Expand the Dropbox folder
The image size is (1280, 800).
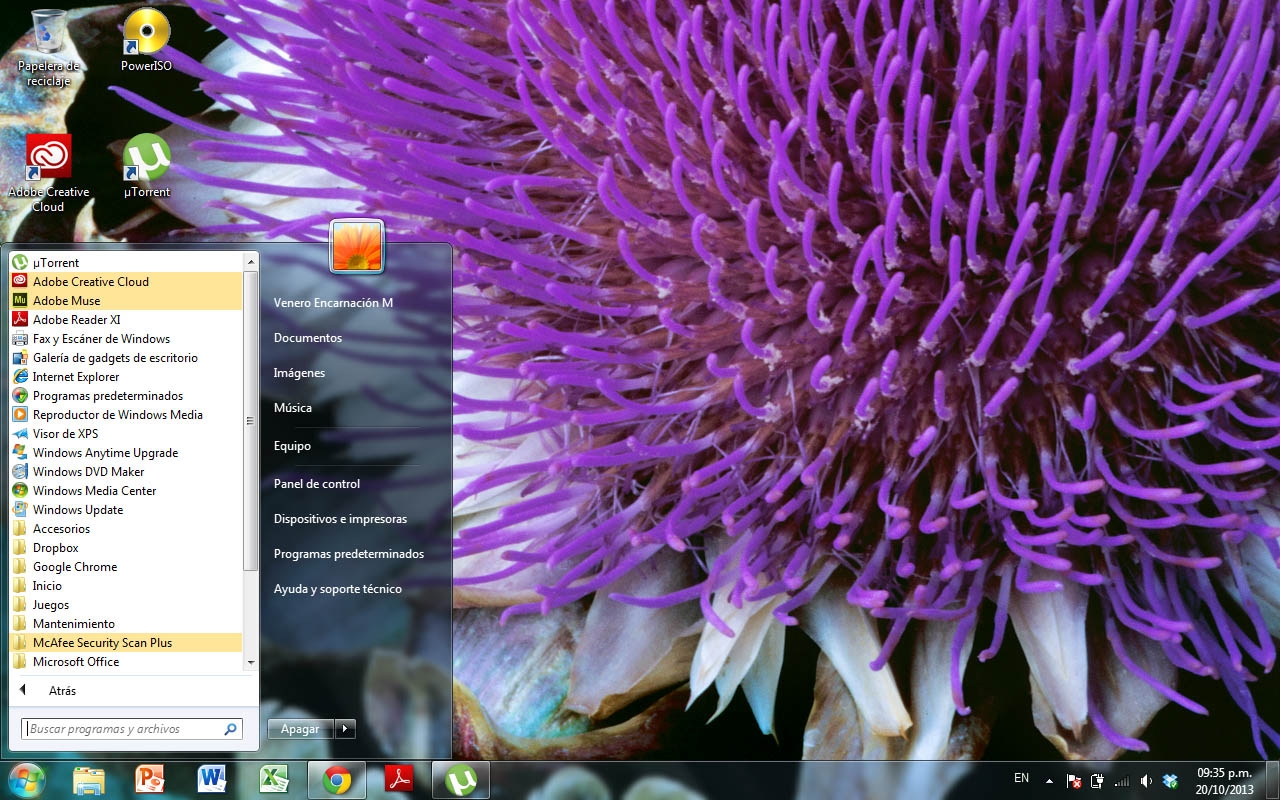click(x=126, y=547)
